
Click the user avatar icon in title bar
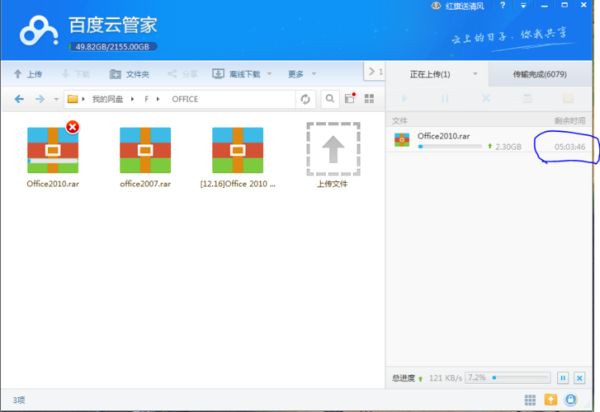click(436, 5)
